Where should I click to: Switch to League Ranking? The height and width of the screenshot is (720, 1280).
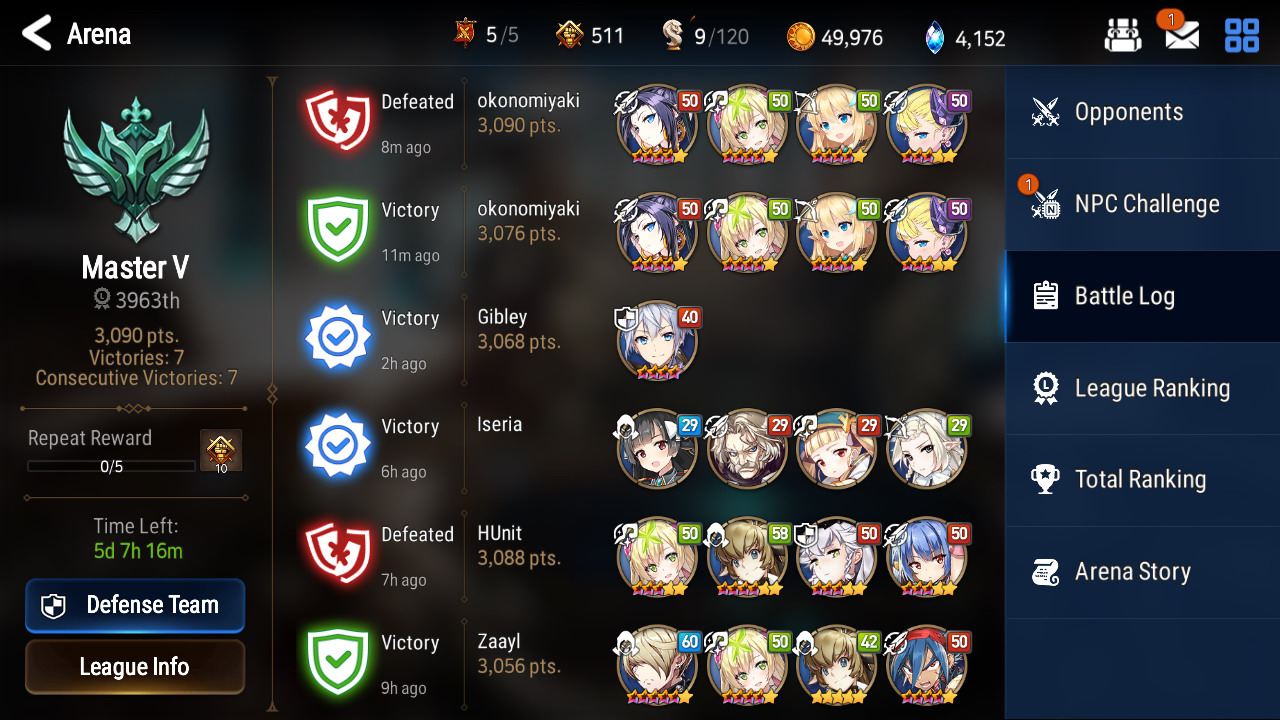(1142, 388)
